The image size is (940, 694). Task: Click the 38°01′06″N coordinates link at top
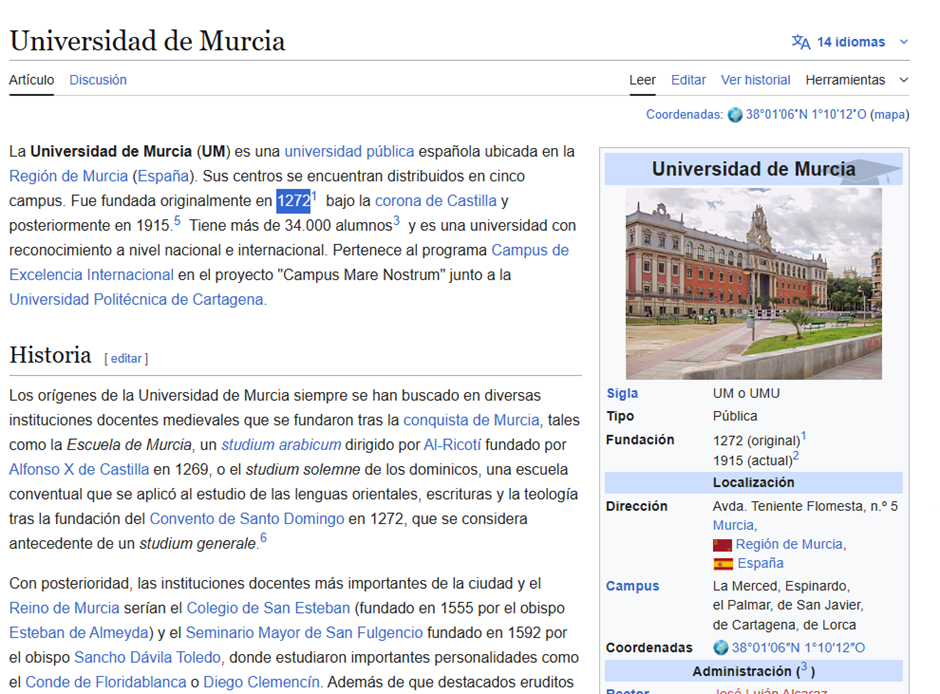[806, 114]
